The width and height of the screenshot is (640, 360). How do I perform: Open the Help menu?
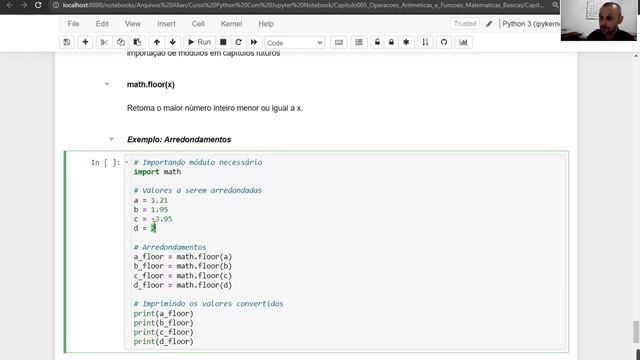(x=266, y=24)
